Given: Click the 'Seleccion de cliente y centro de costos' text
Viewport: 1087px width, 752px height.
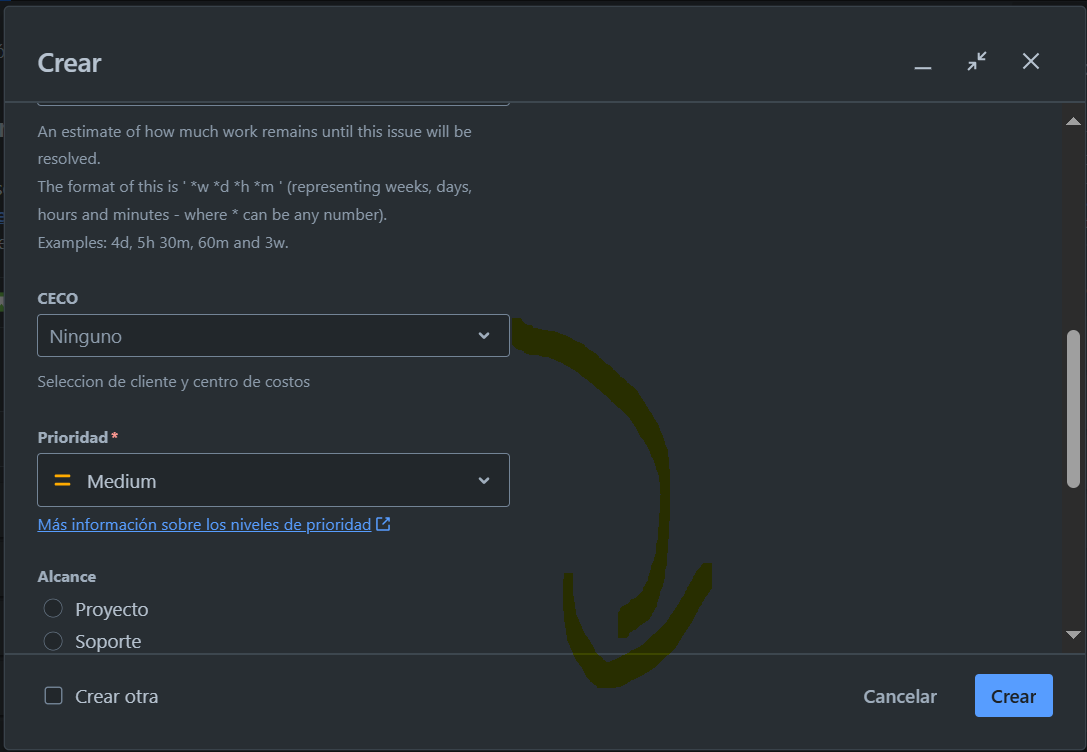Looking at the screenshot, I should [173, 381].
